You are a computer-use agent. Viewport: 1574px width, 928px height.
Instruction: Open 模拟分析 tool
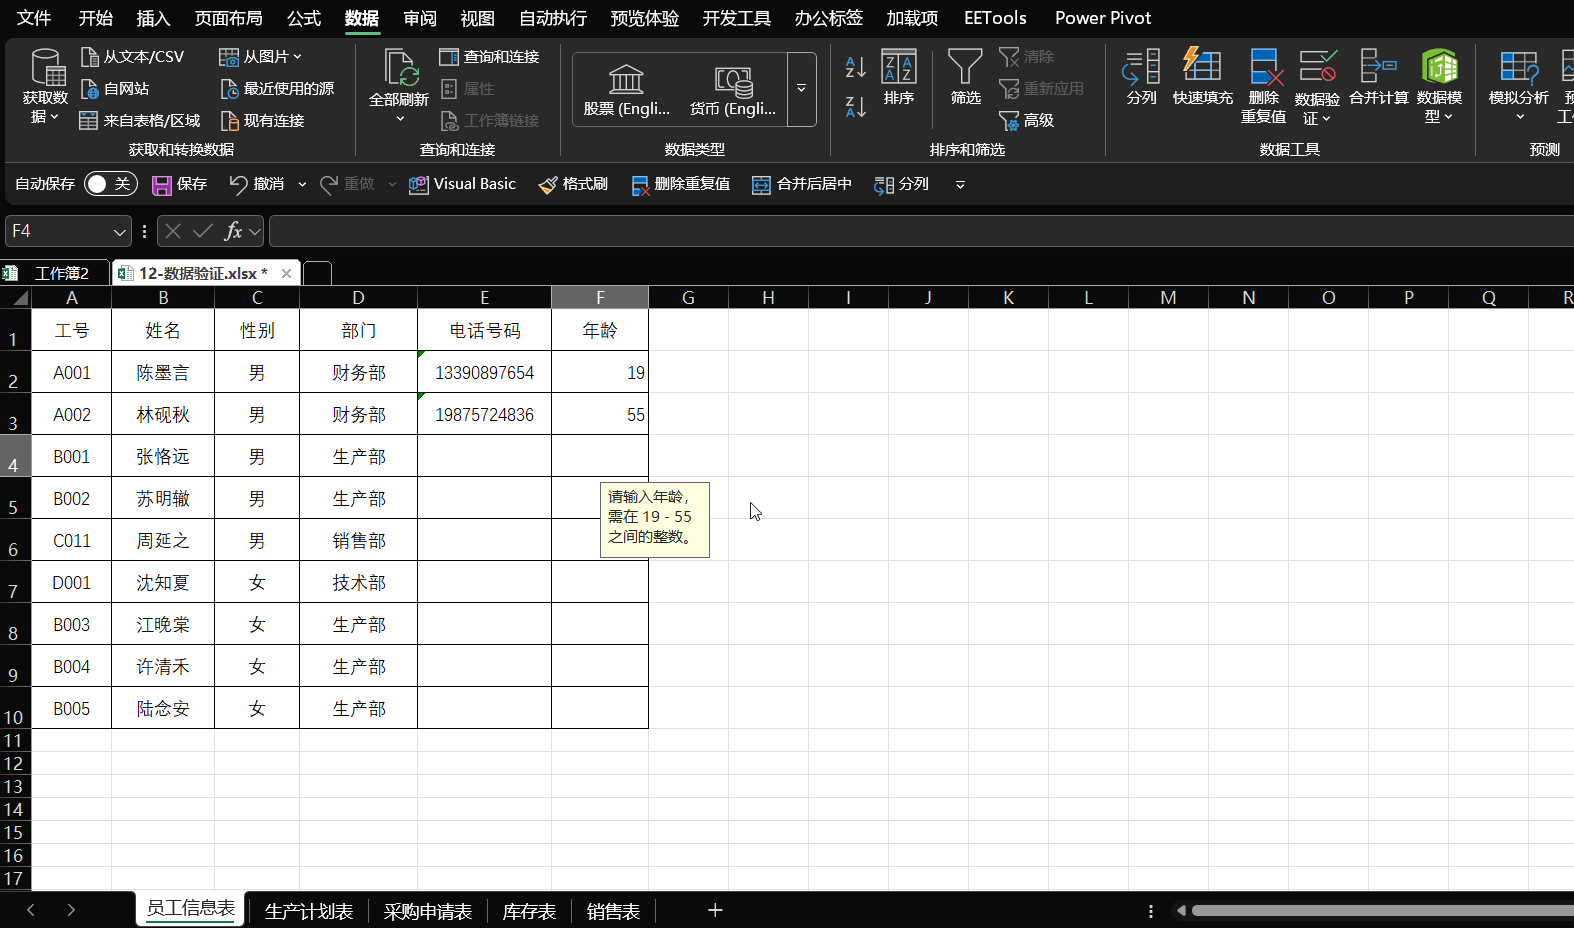[1519, 86]
